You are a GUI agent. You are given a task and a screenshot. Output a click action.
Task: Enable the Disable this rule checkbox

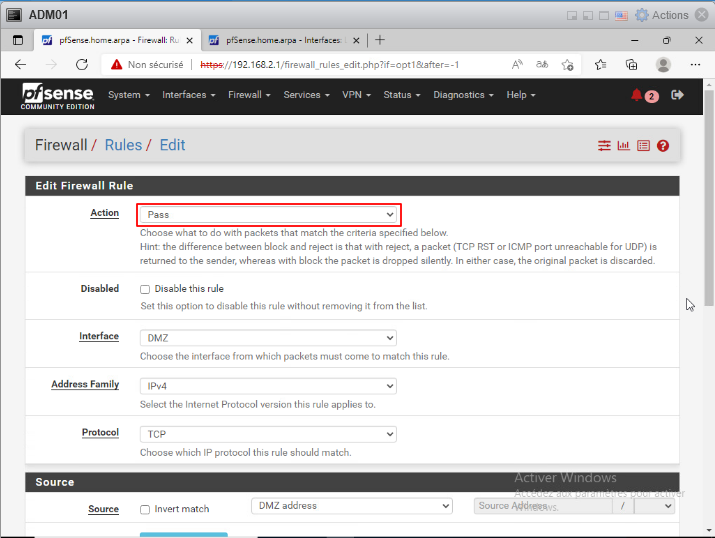click(145, 289)
